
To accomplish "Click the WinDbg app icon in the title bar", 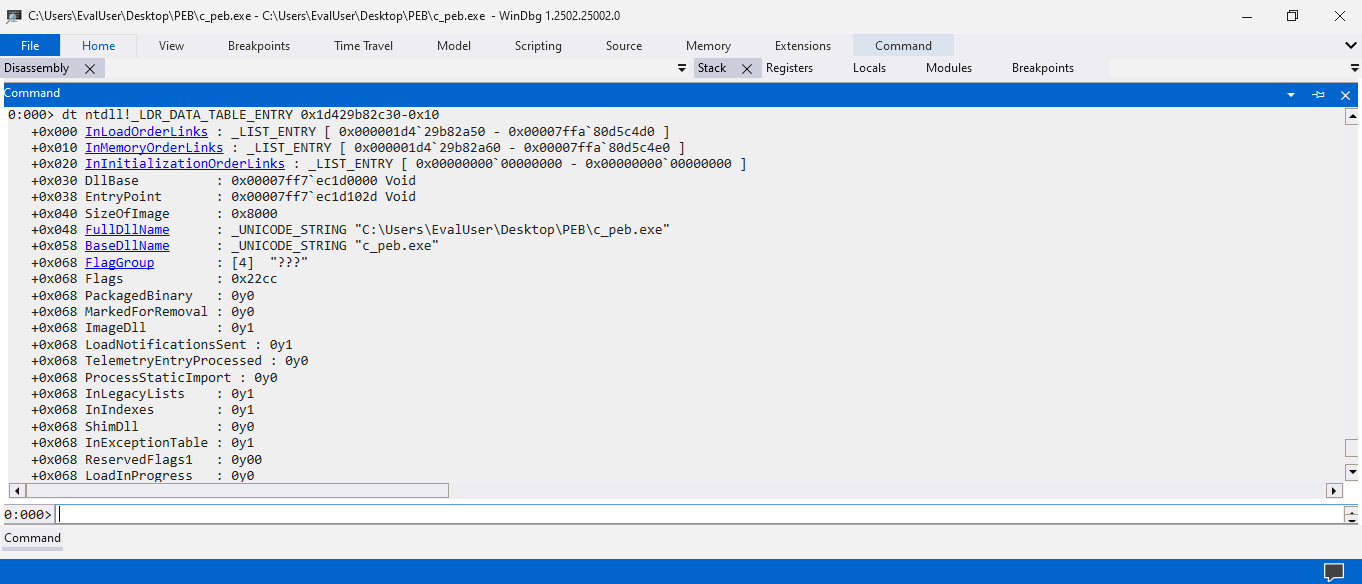I will point(14,16).
